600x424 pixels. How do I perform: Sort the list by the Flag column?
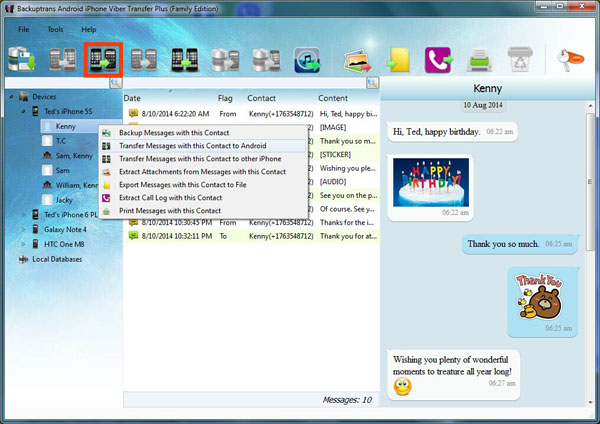[225, 98]
